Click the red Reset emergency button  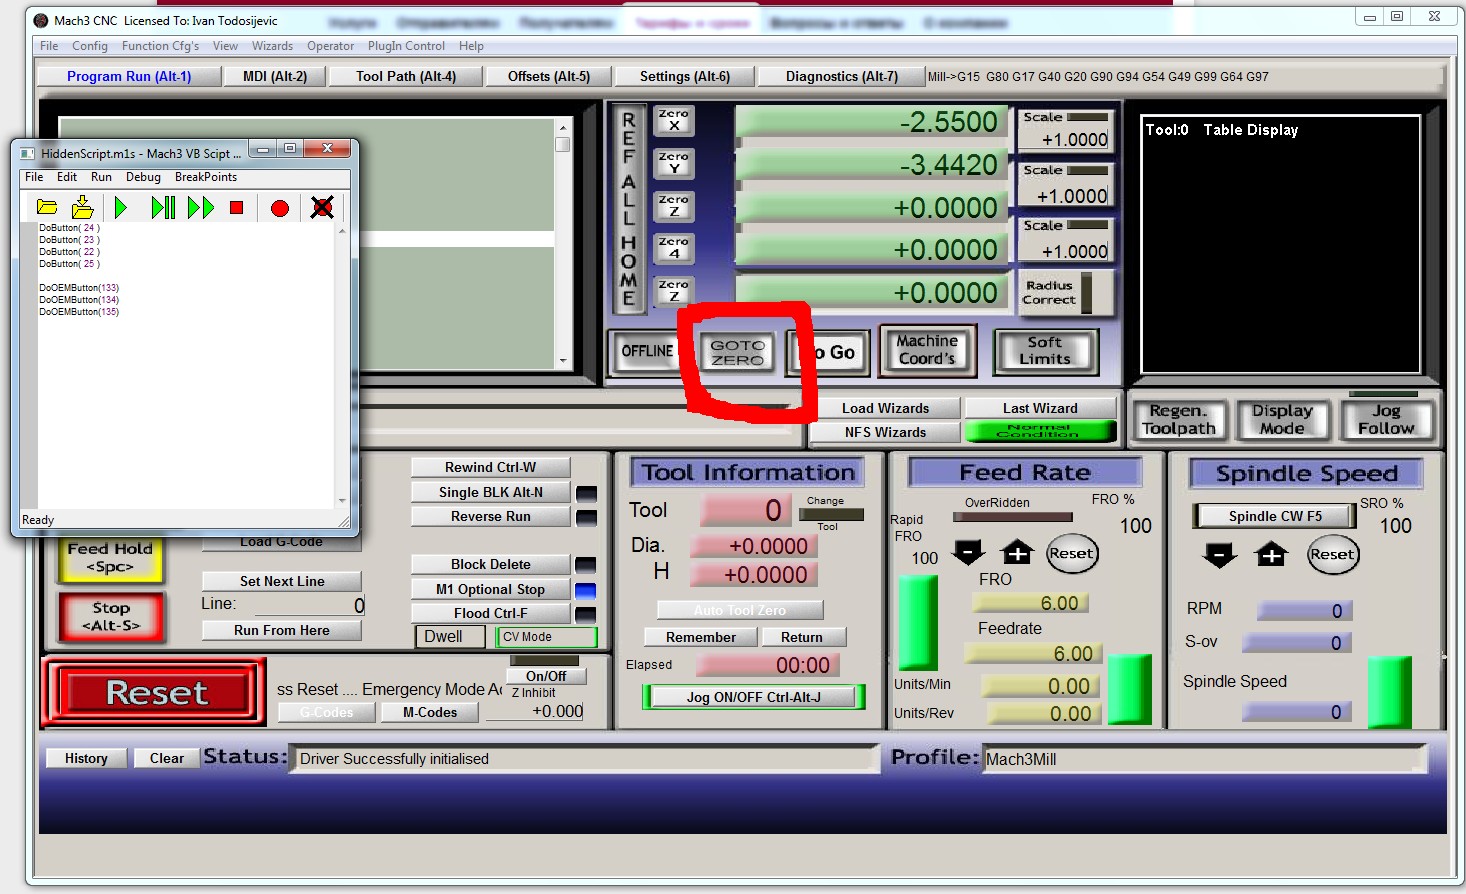click(x=155, y=692)
